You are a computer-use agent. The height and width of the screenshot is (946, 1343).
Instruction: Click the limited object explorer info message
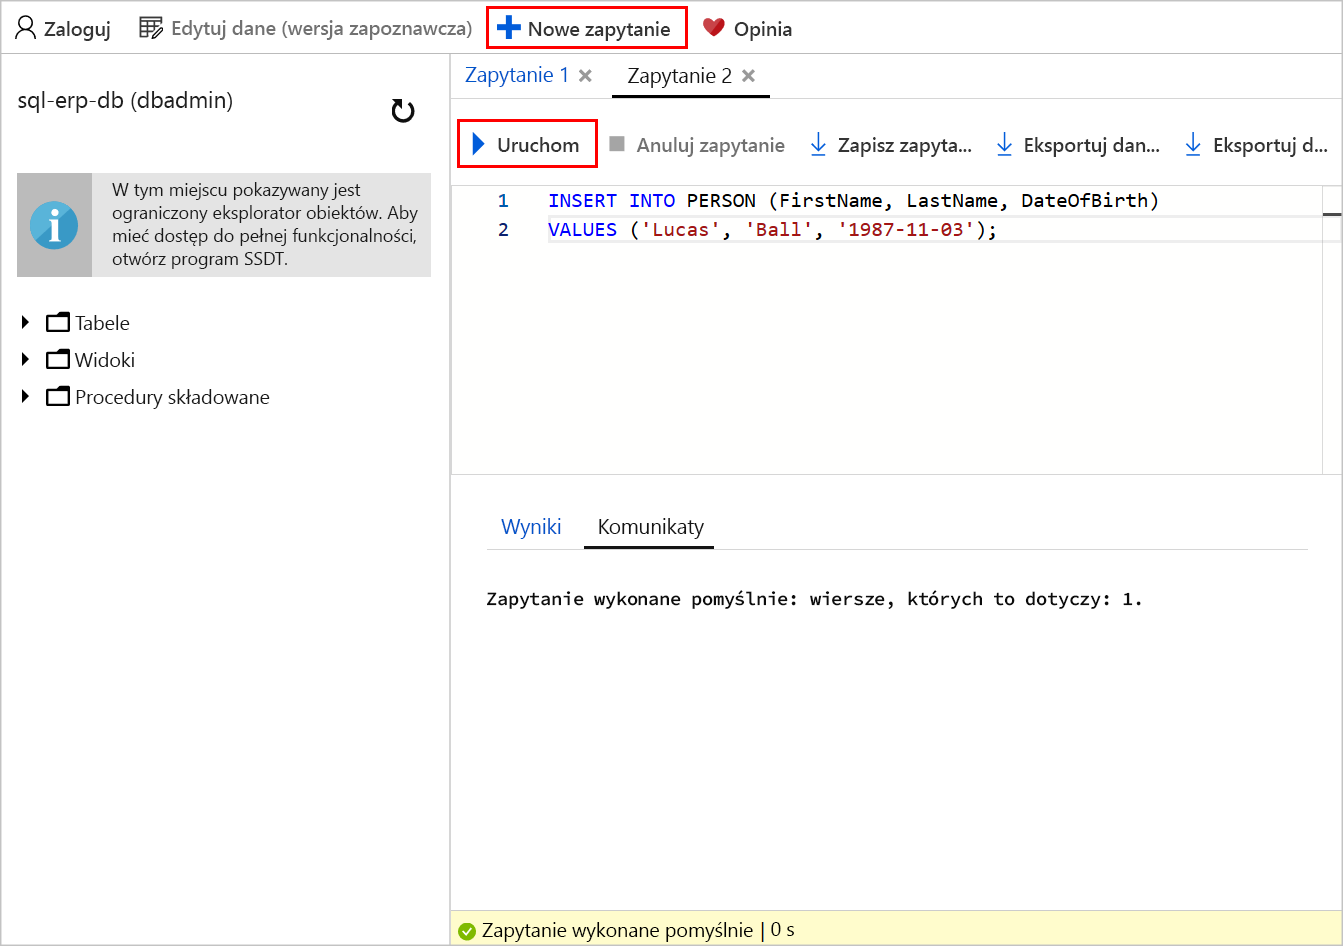coord(265,225)
